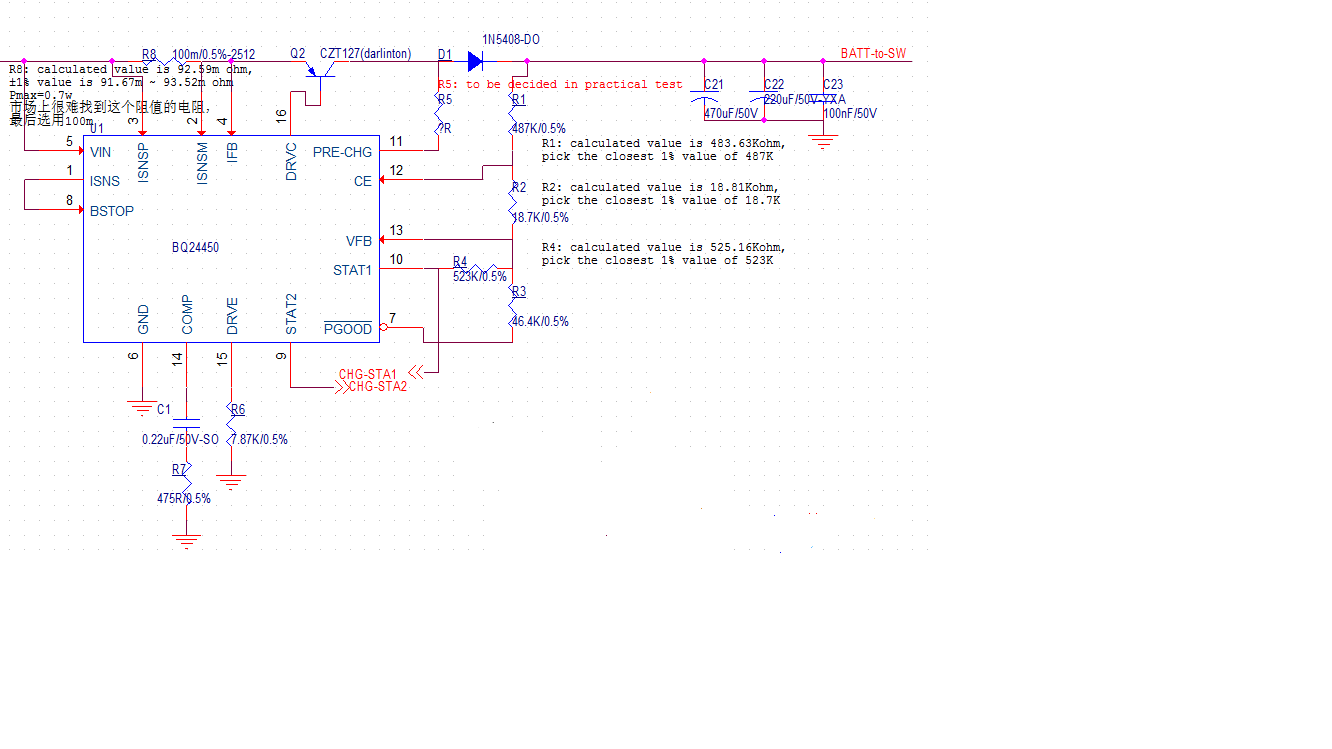1332x749 pixels.
Task: Select the BQ24450 part name text
Action: point(195,247)
